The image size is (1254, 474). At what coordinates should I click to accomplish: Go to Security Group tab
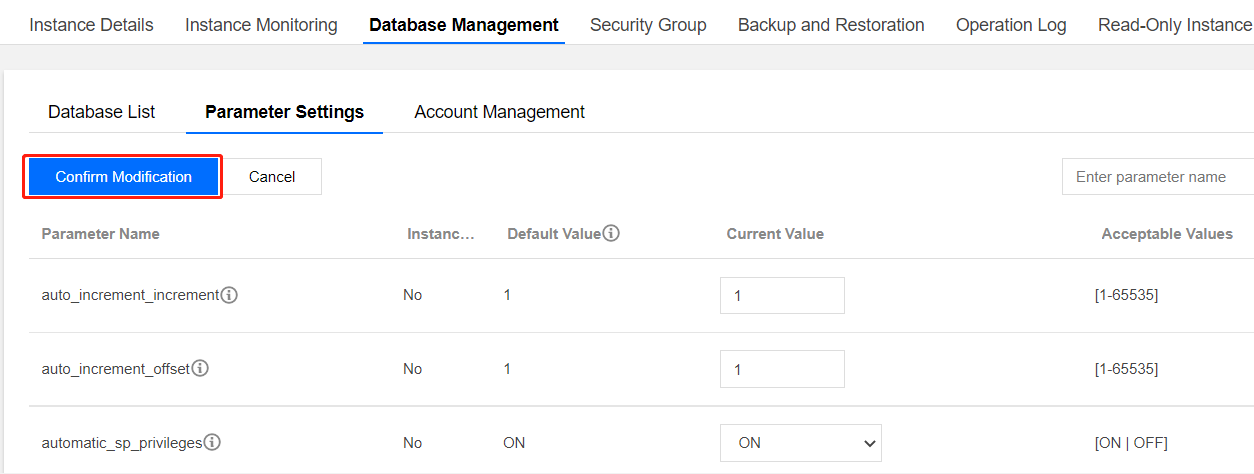point(648,25)
